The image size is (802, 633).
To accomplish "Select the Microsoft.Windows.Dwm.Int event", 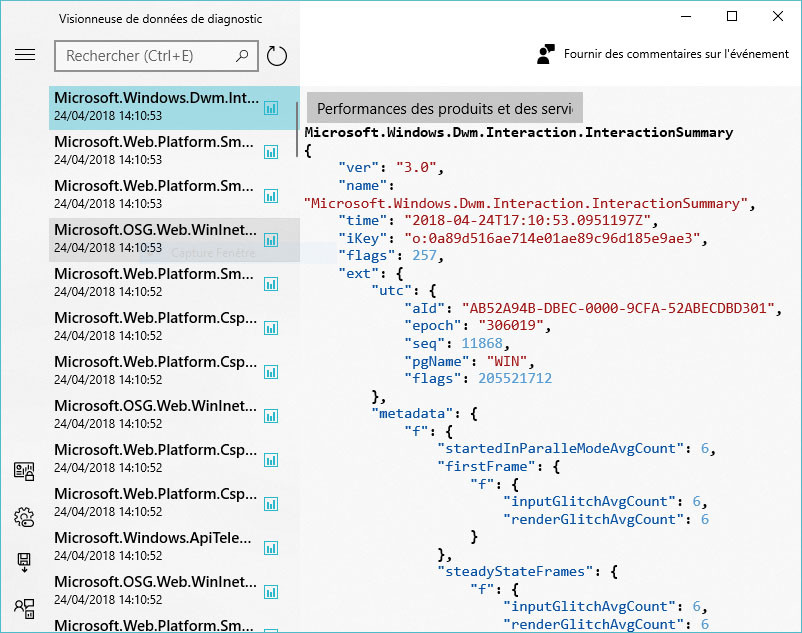I will click(174, 107).
